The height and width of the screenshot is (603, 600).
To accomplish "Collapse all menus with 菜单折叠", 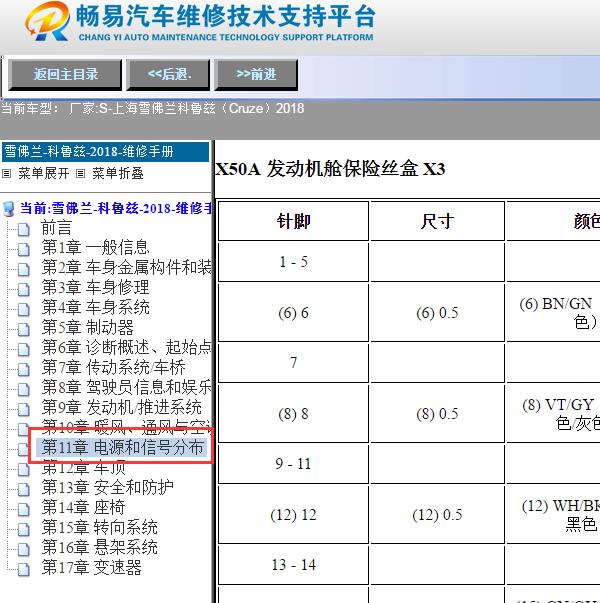I will pyautogui.click(x=118, y=173).
